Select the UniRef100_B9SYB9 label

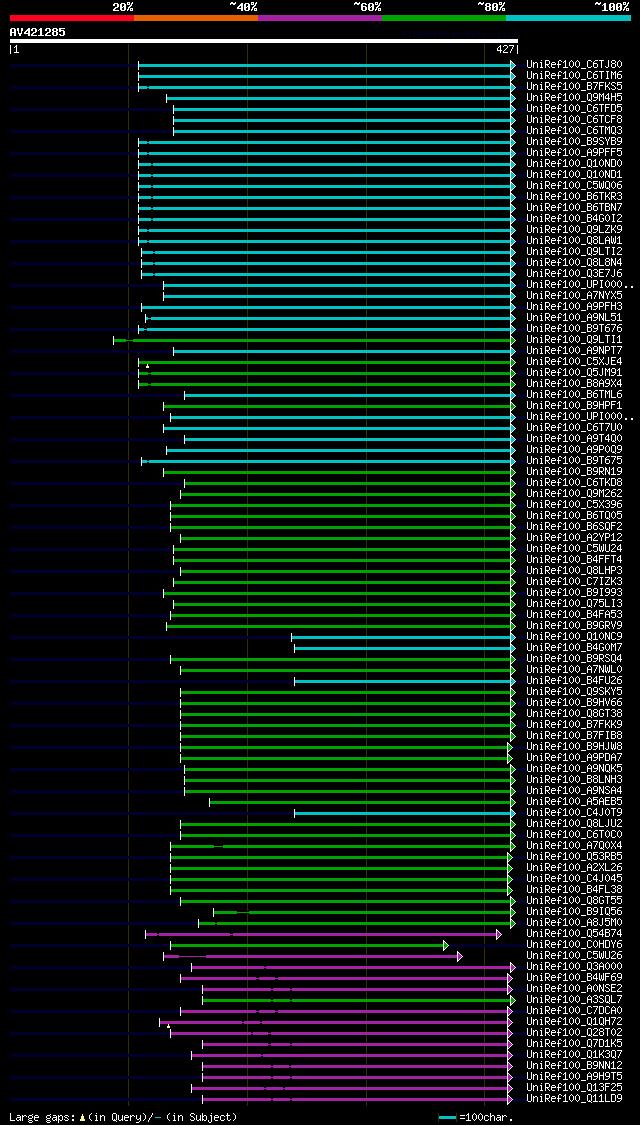coord(574,141)
